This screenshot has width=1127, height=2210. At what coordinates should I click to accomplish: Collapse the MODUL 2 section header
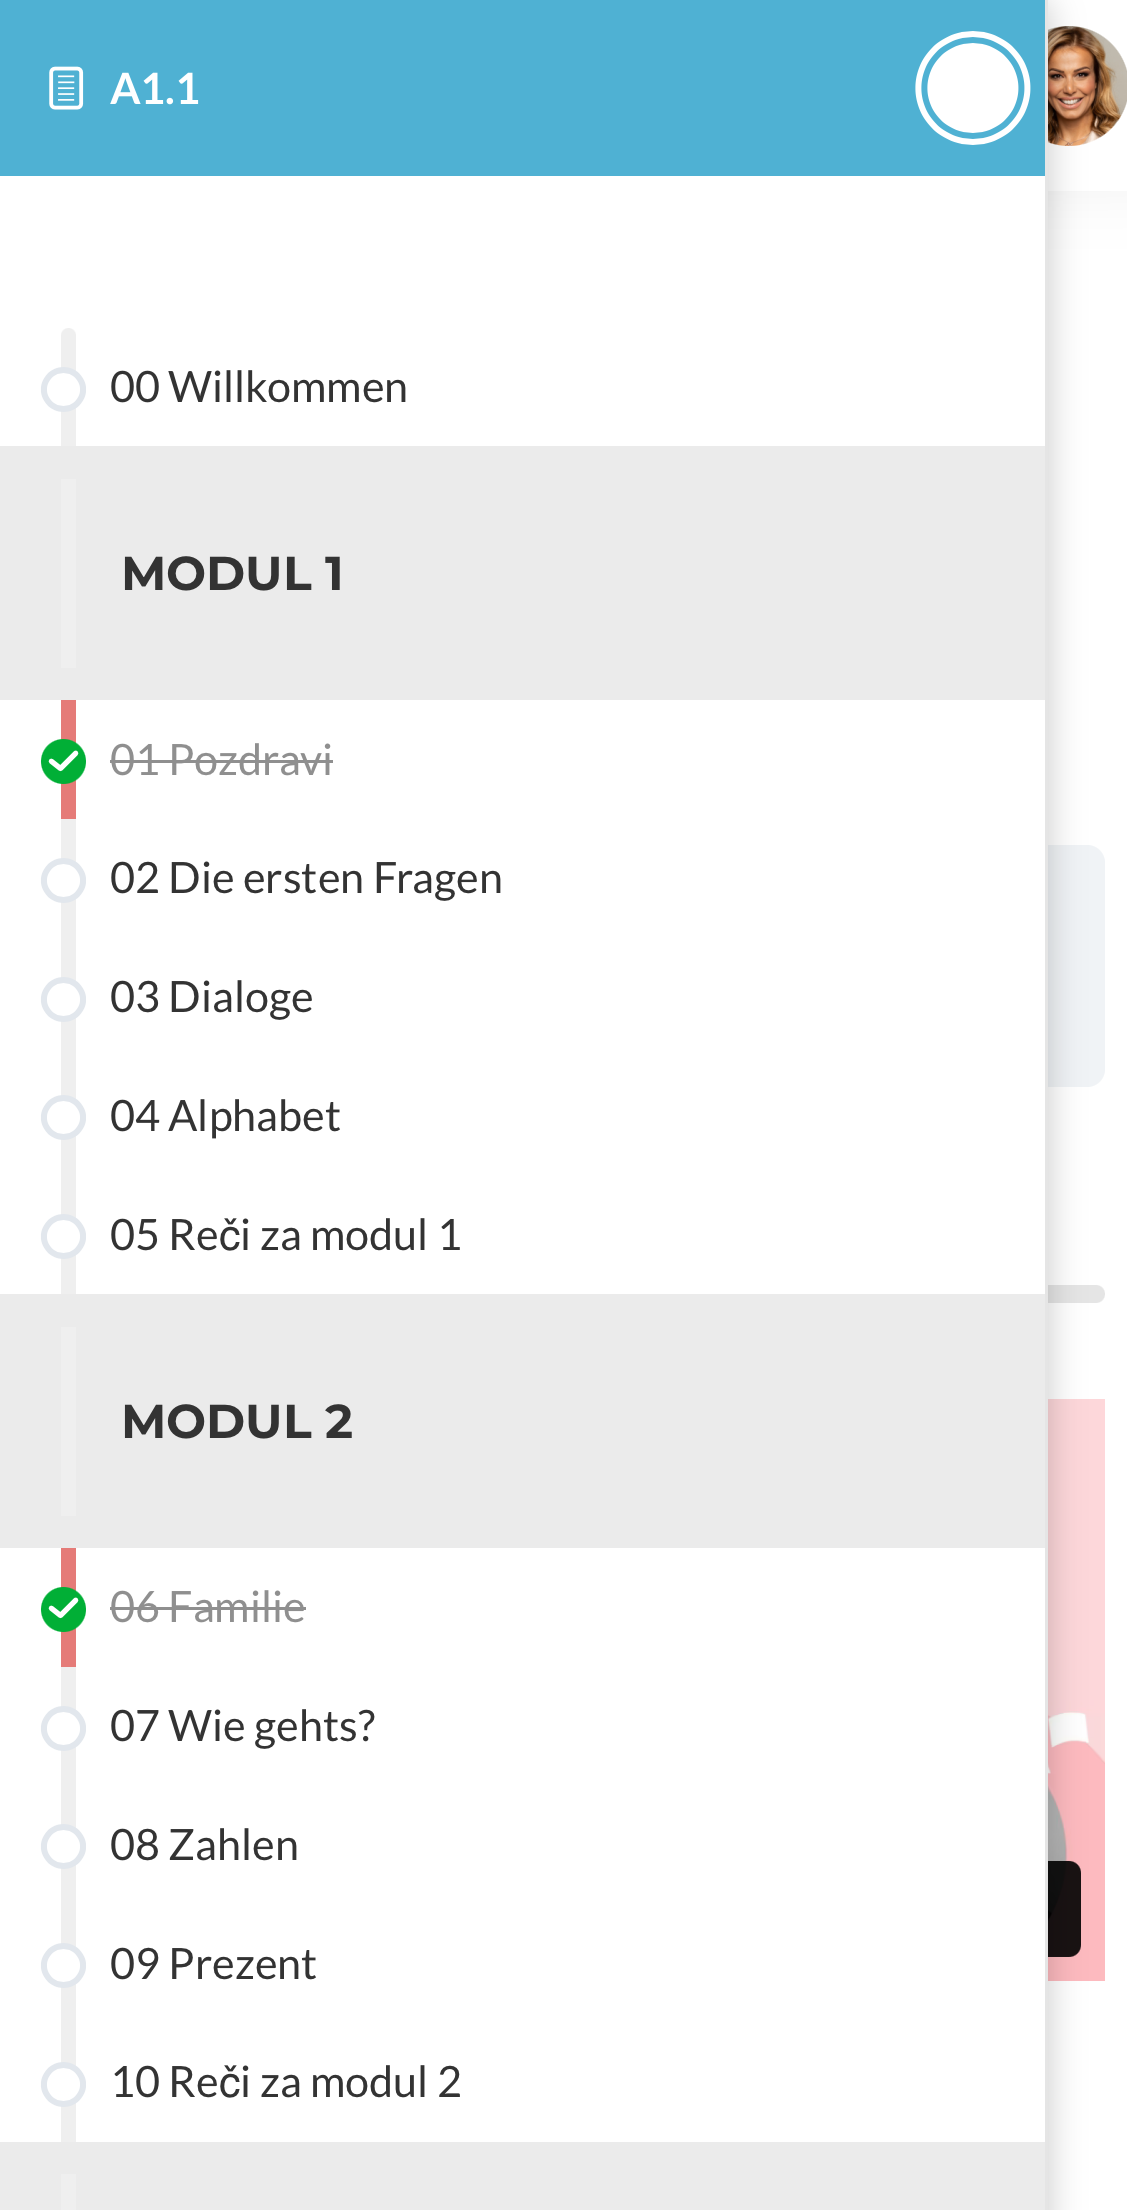pyautogui.click(x=237, y=1422)
